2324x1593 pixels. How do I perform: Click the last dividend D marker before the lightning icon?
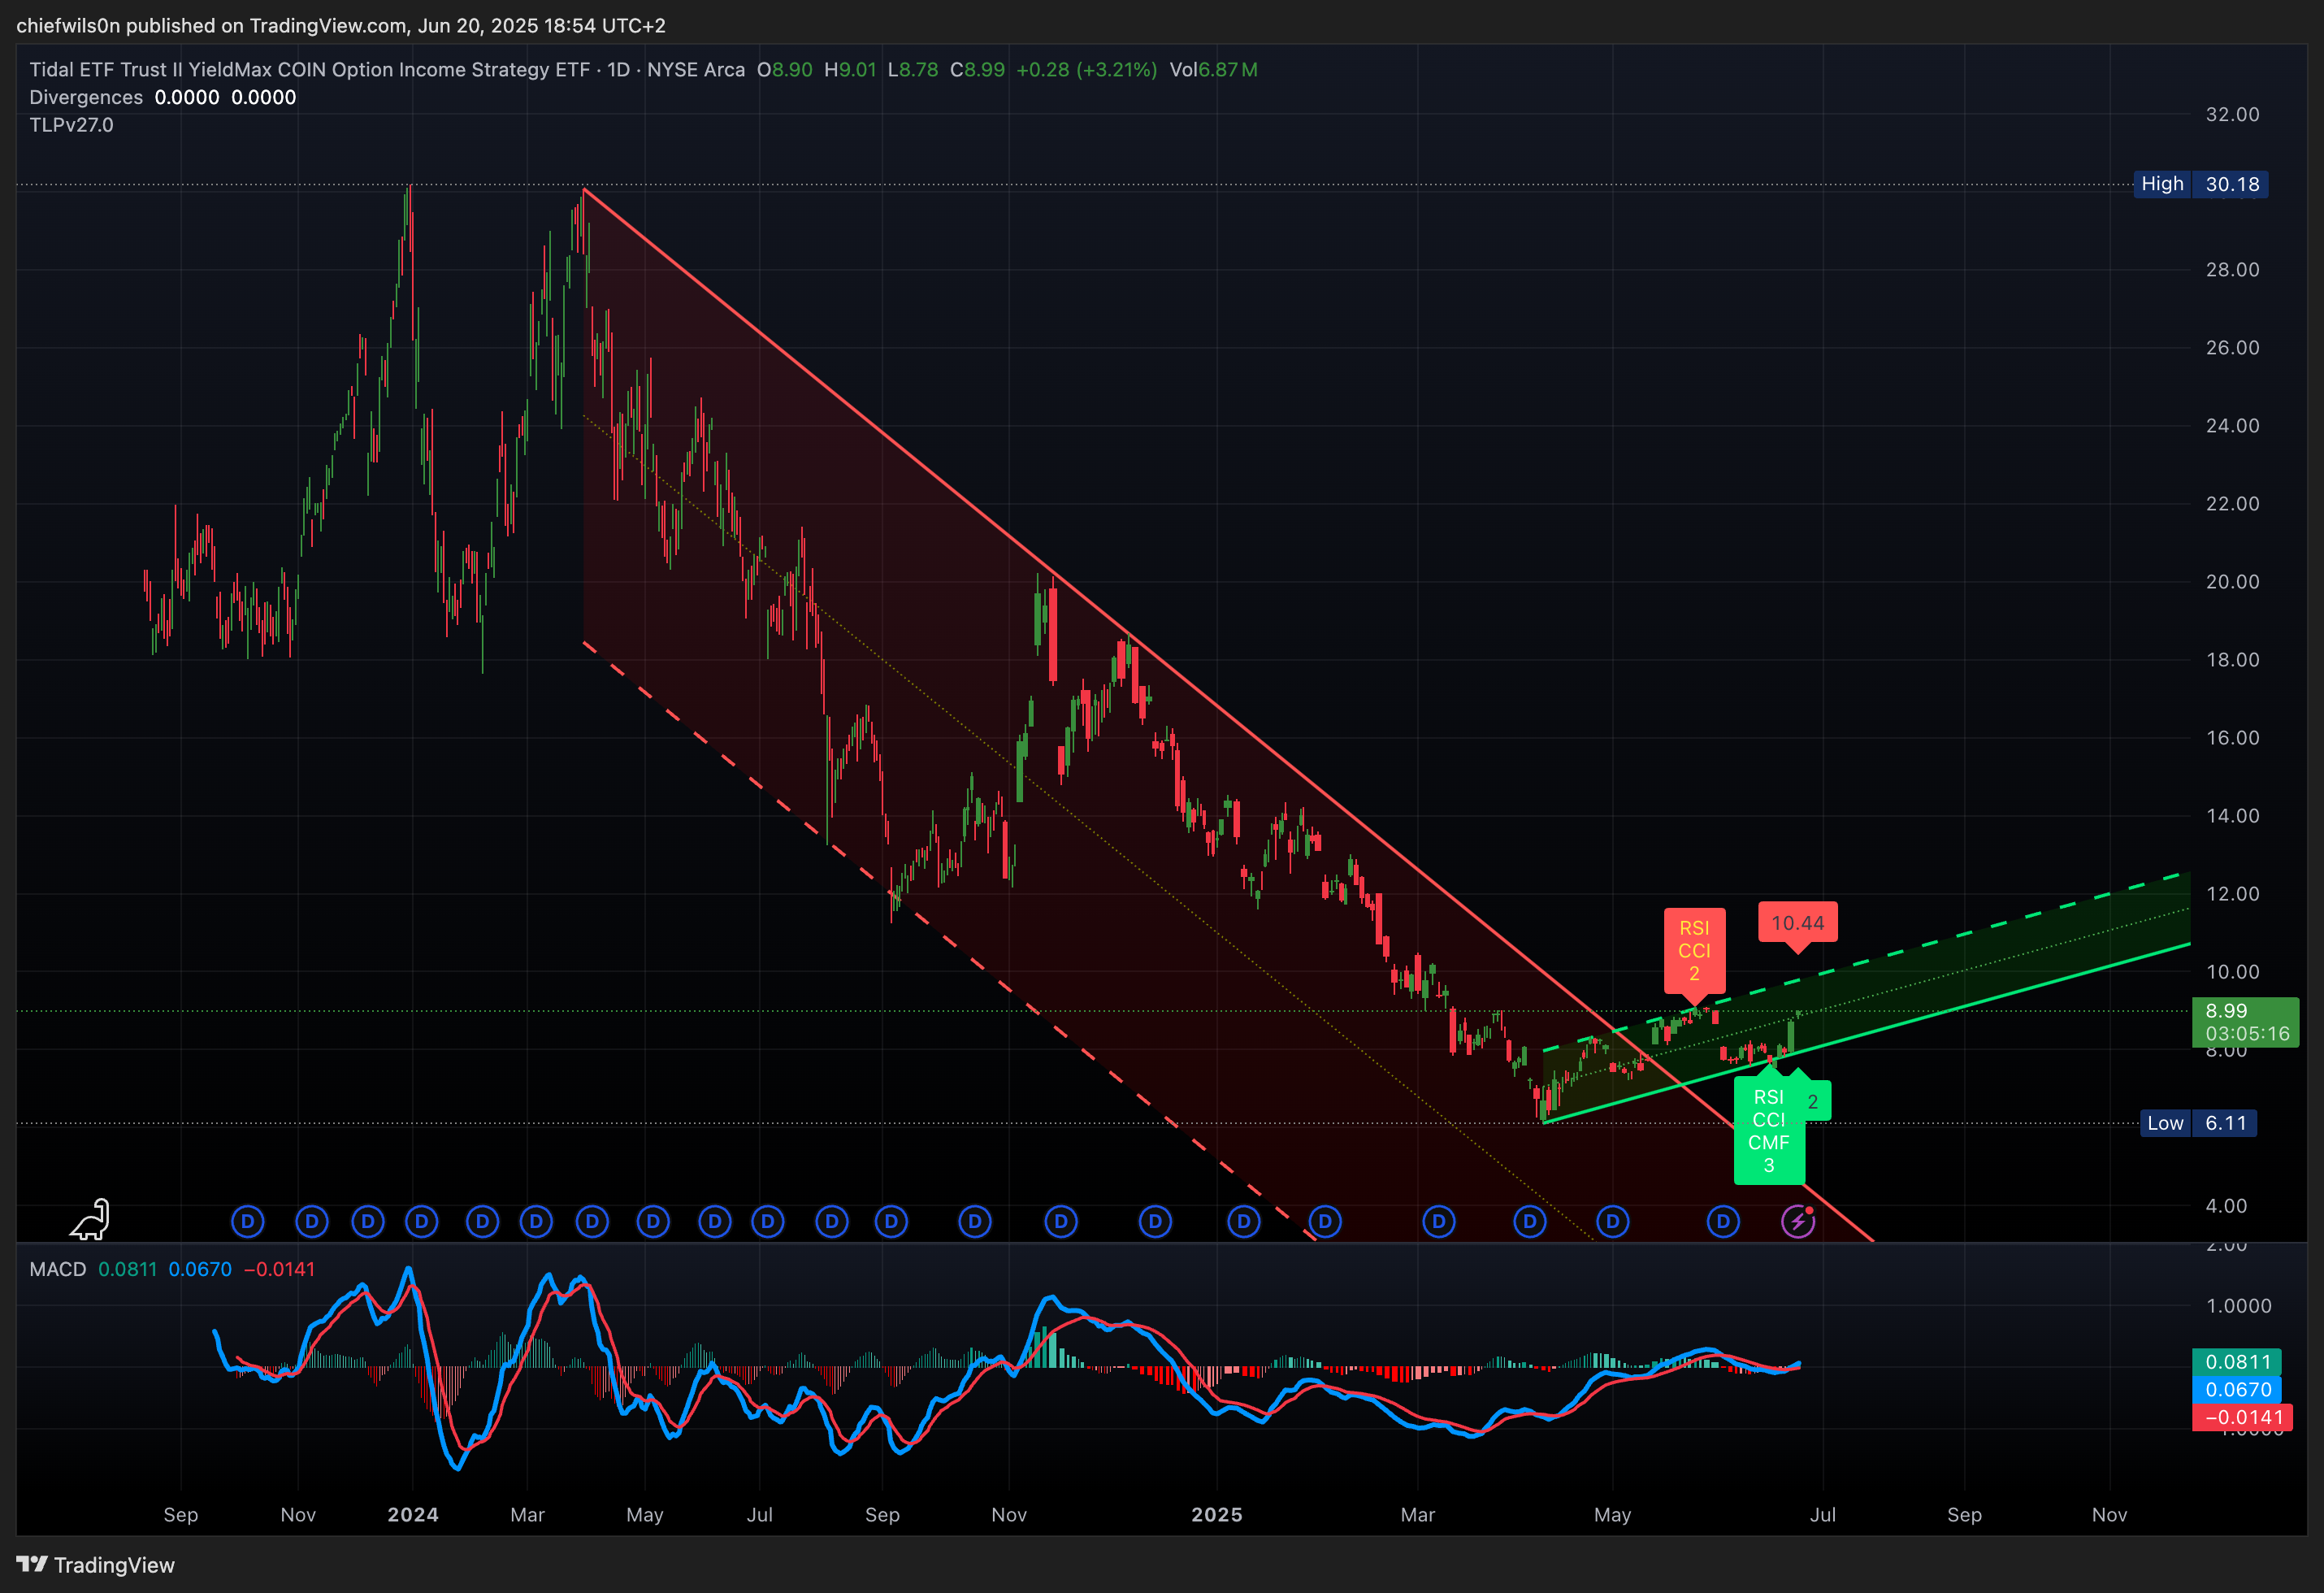(1723, 1221)
